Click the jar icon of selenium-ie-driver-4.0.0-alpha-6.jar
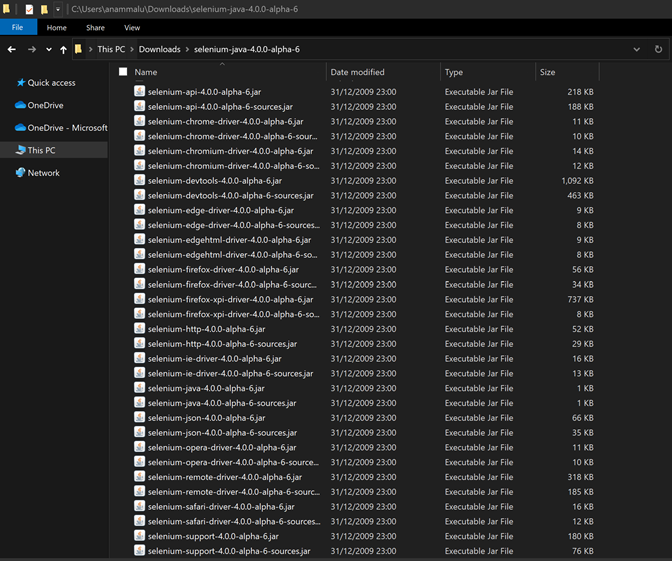Viewport: 672px width, 561px height. (x=139, y=358)
